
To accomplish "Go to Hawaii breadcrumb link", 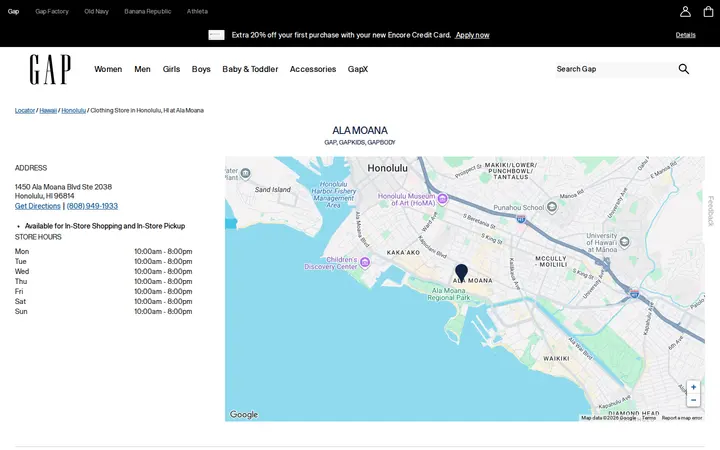I will coord(48,110).
